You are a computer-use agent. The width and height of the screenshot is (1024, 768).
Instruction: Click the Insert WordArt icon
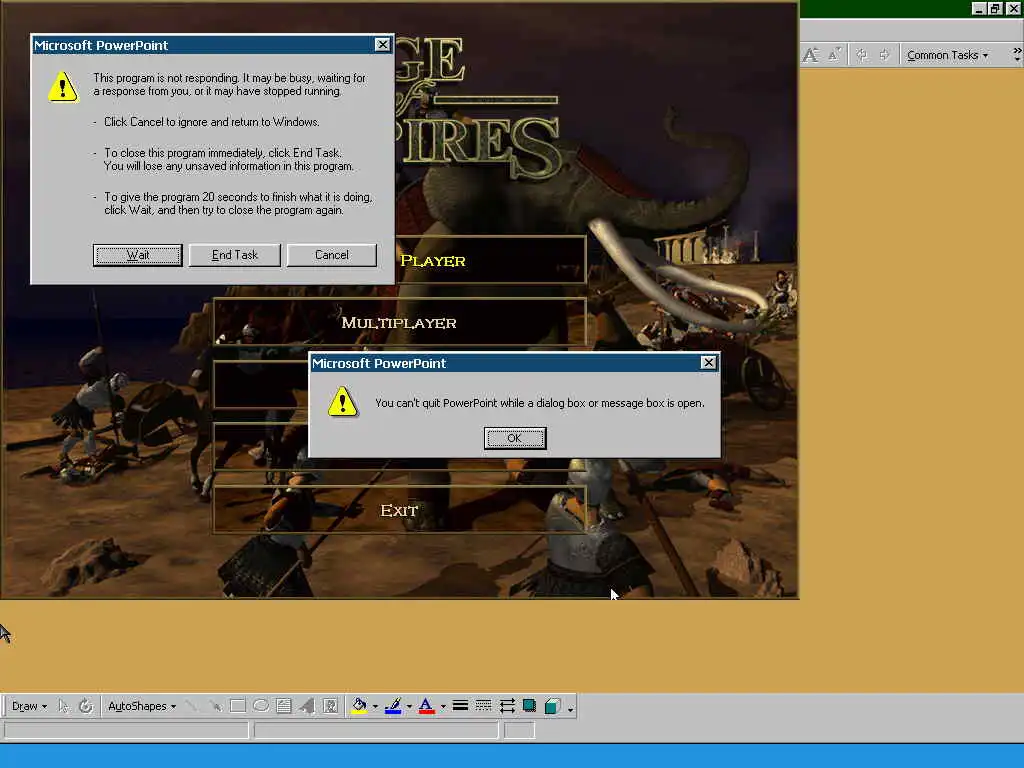tap(306, 706)
